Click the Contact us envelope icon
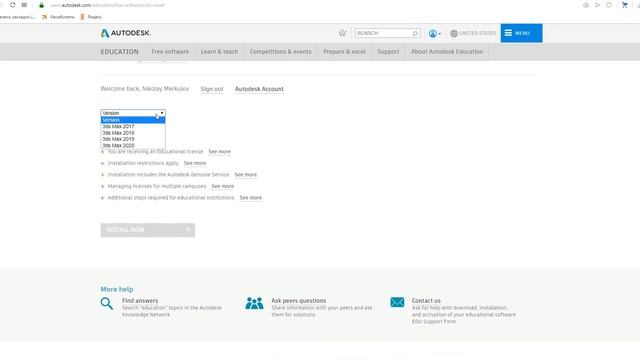The image size is (640, 360). tap(397, 302)
